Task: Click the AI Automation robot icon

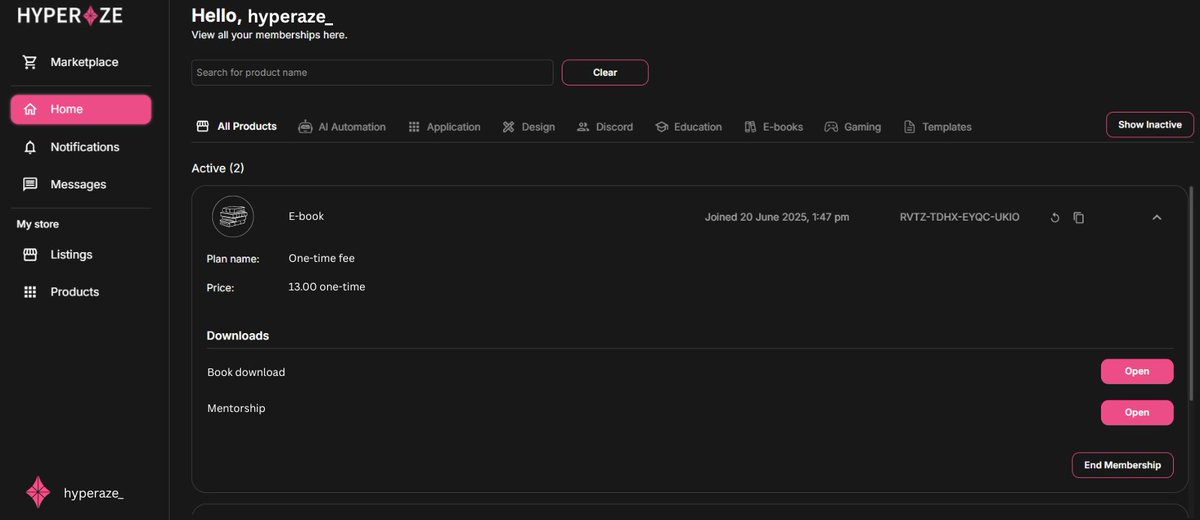Action: (x=305, y=127)
